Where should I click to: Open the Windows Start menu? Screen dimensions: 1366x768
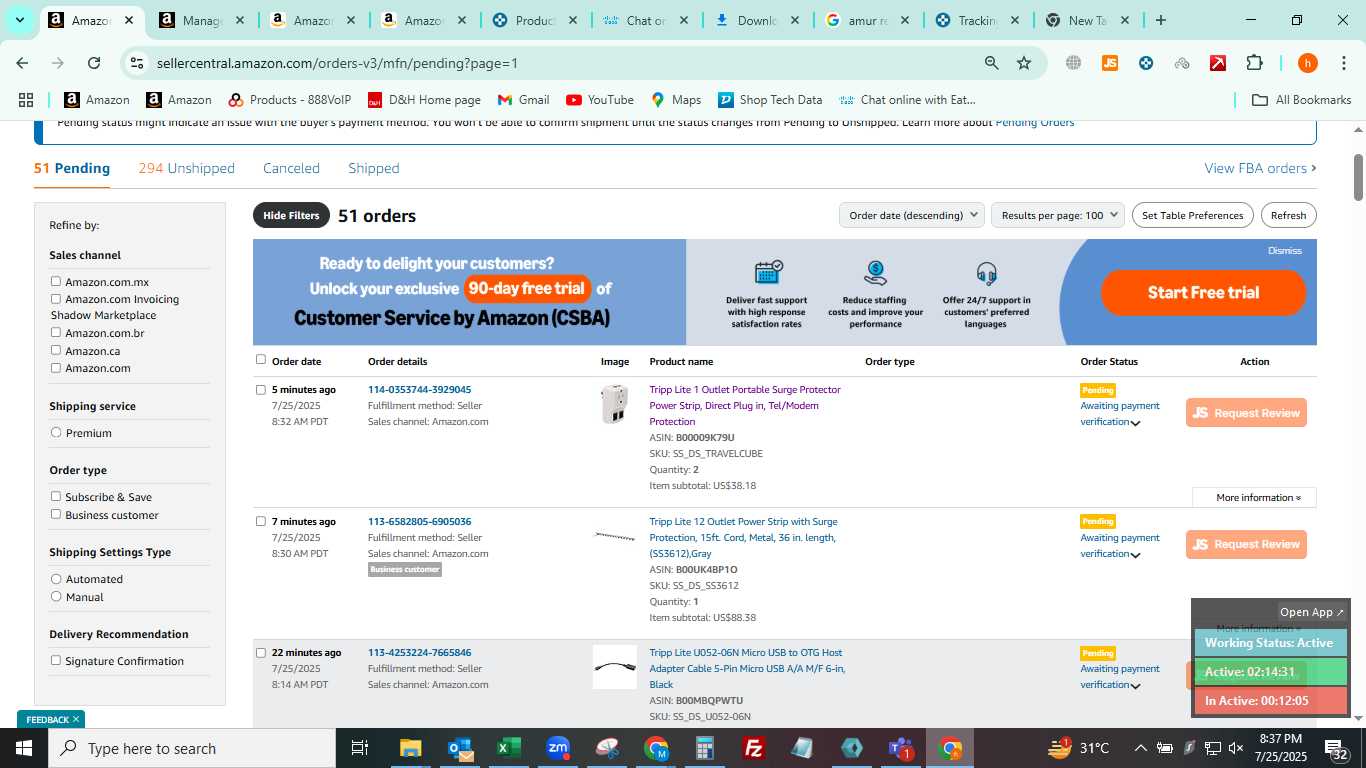[24, 748]
